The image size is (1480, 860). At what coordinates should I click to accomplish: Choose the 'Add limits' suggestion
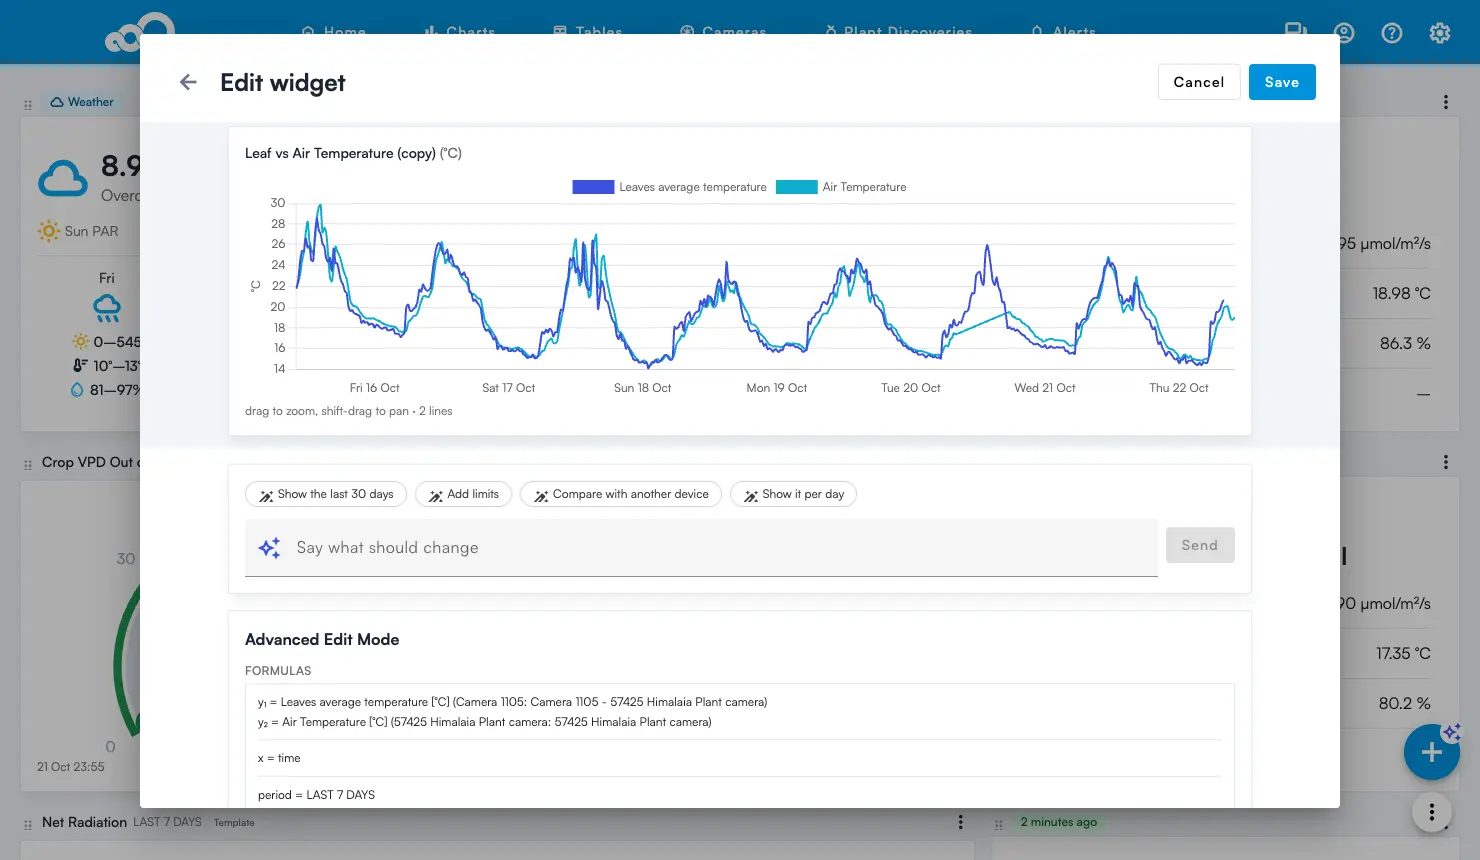click(464, 494)
